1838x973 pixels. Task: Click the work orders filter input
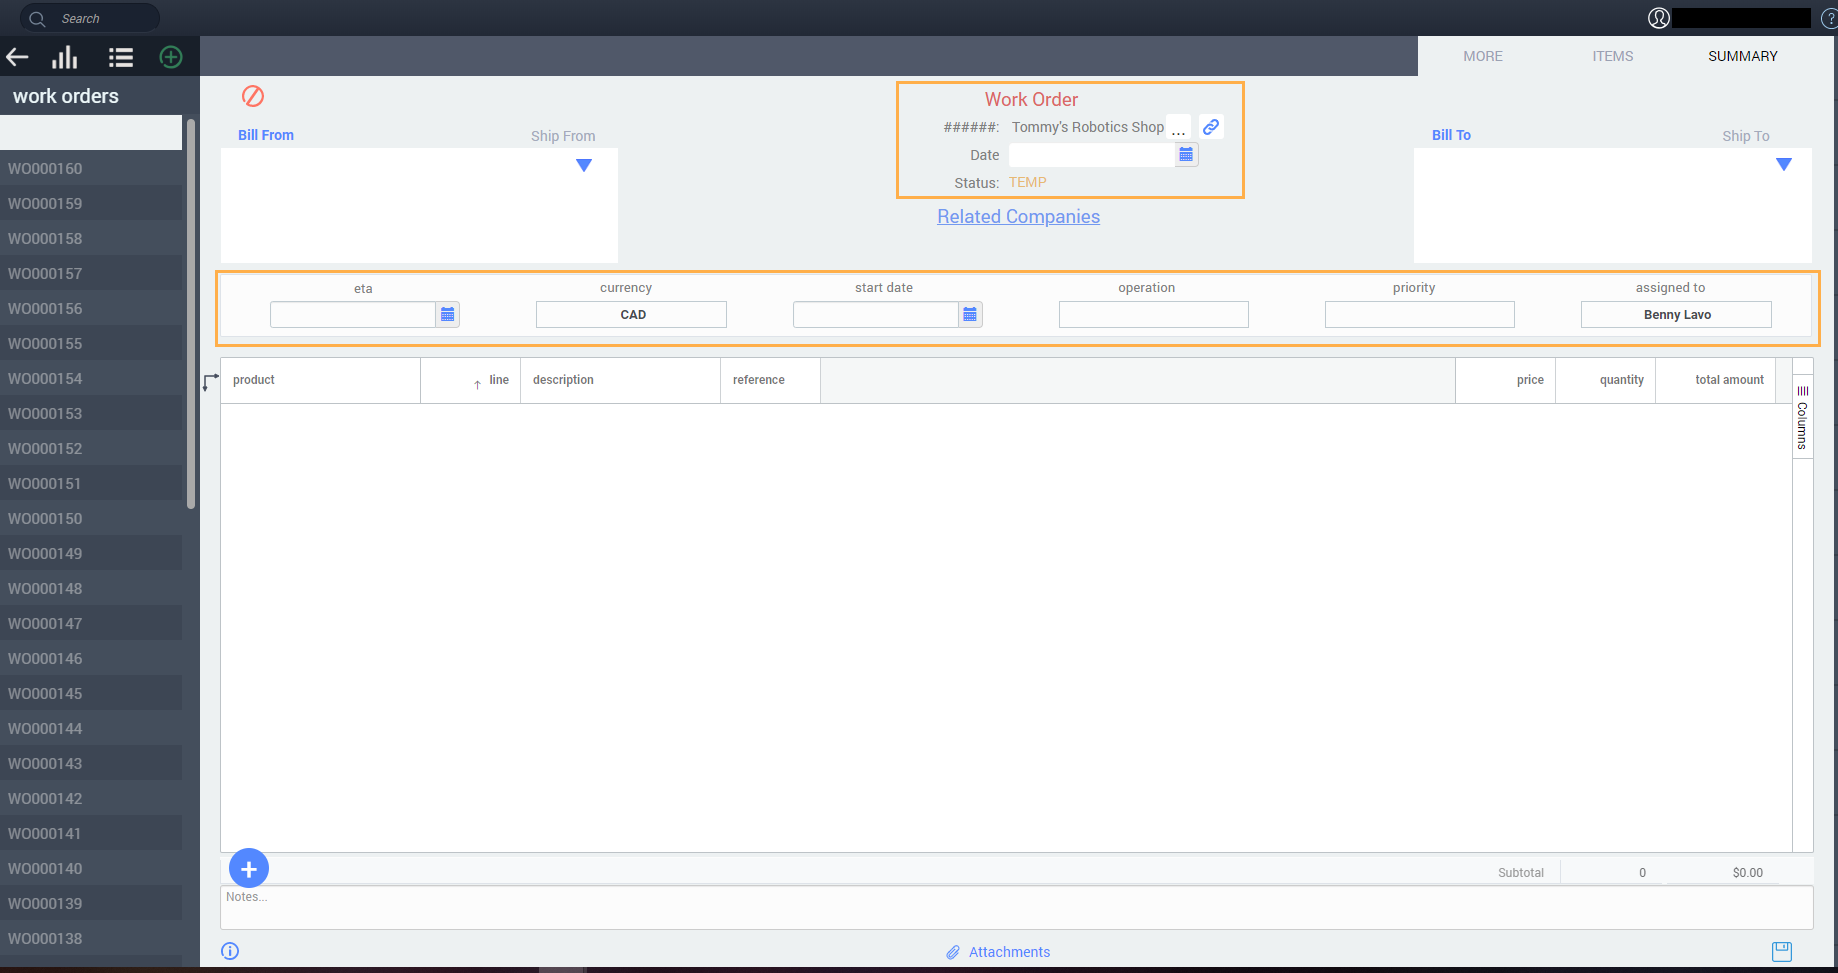tap(91, 133)
